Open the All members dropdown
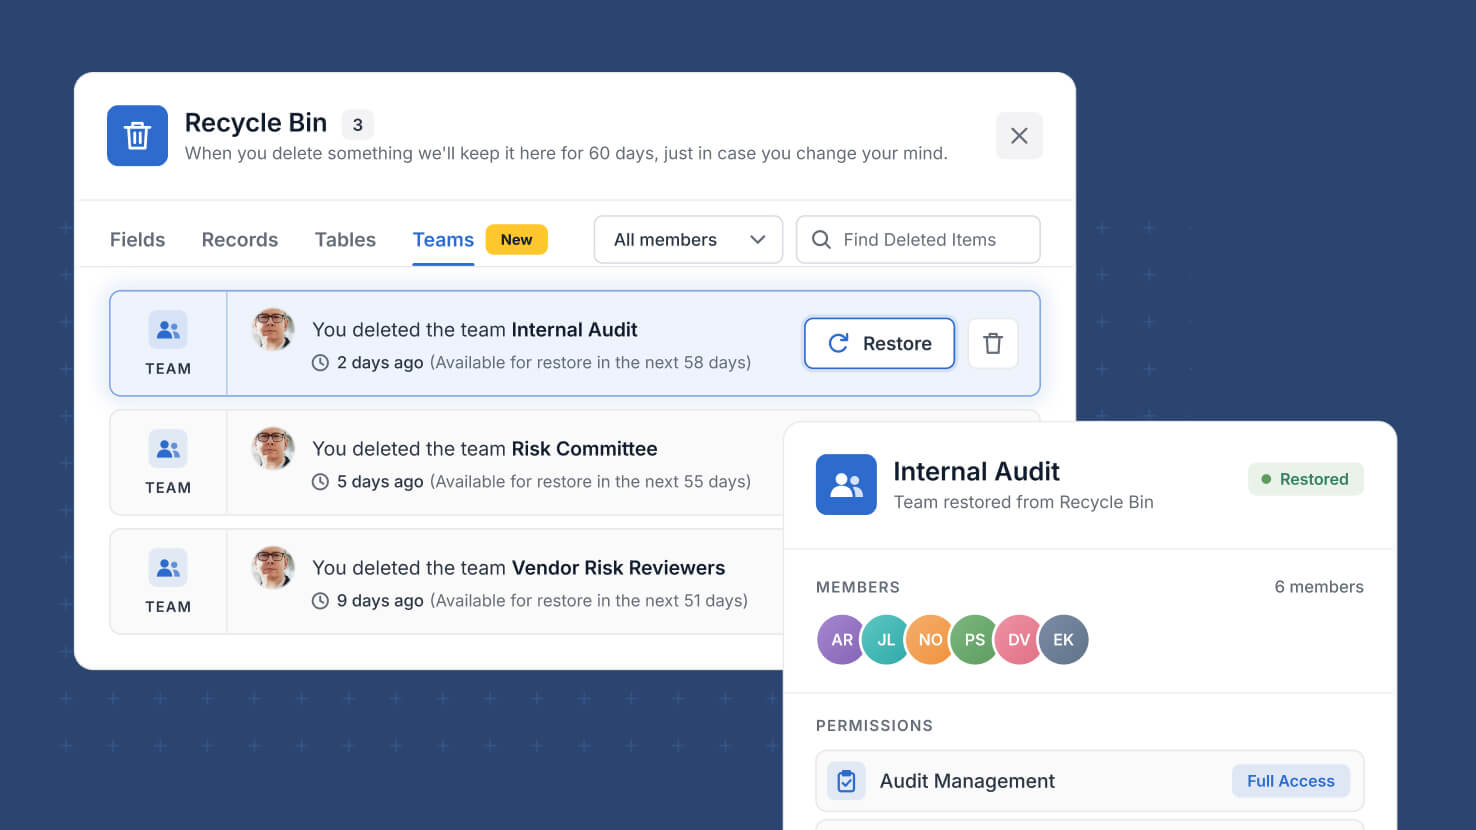 (688, 240)
